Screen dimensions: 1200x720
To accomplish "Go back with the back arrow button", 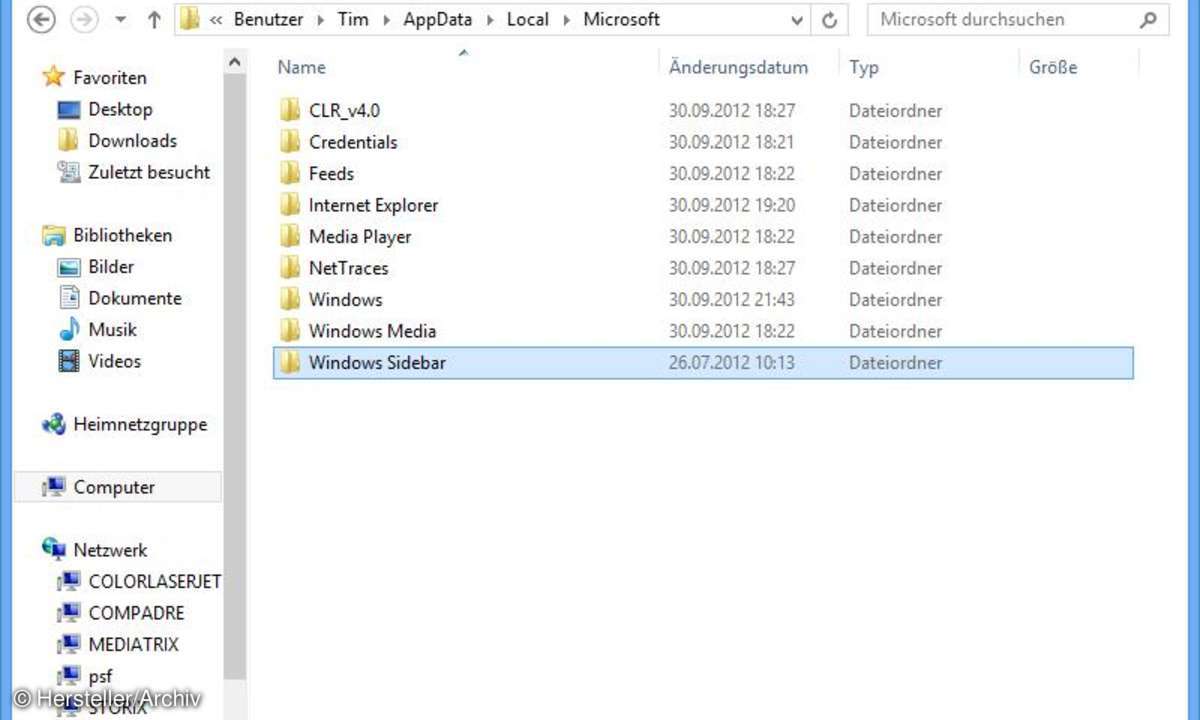I will pos(42,19).
